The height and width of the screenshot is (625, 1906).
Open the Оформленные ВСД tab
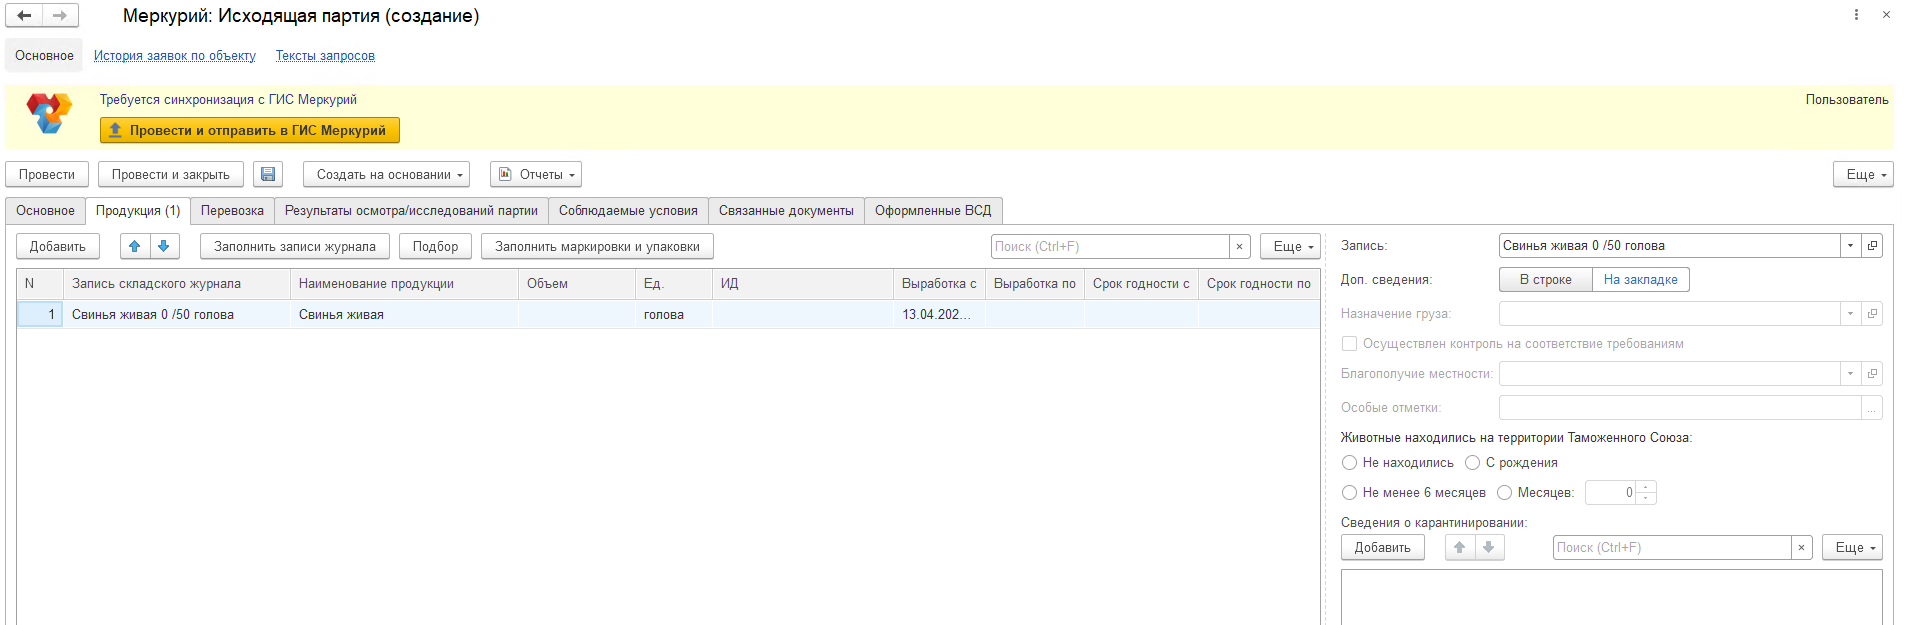tap(932, 211)
